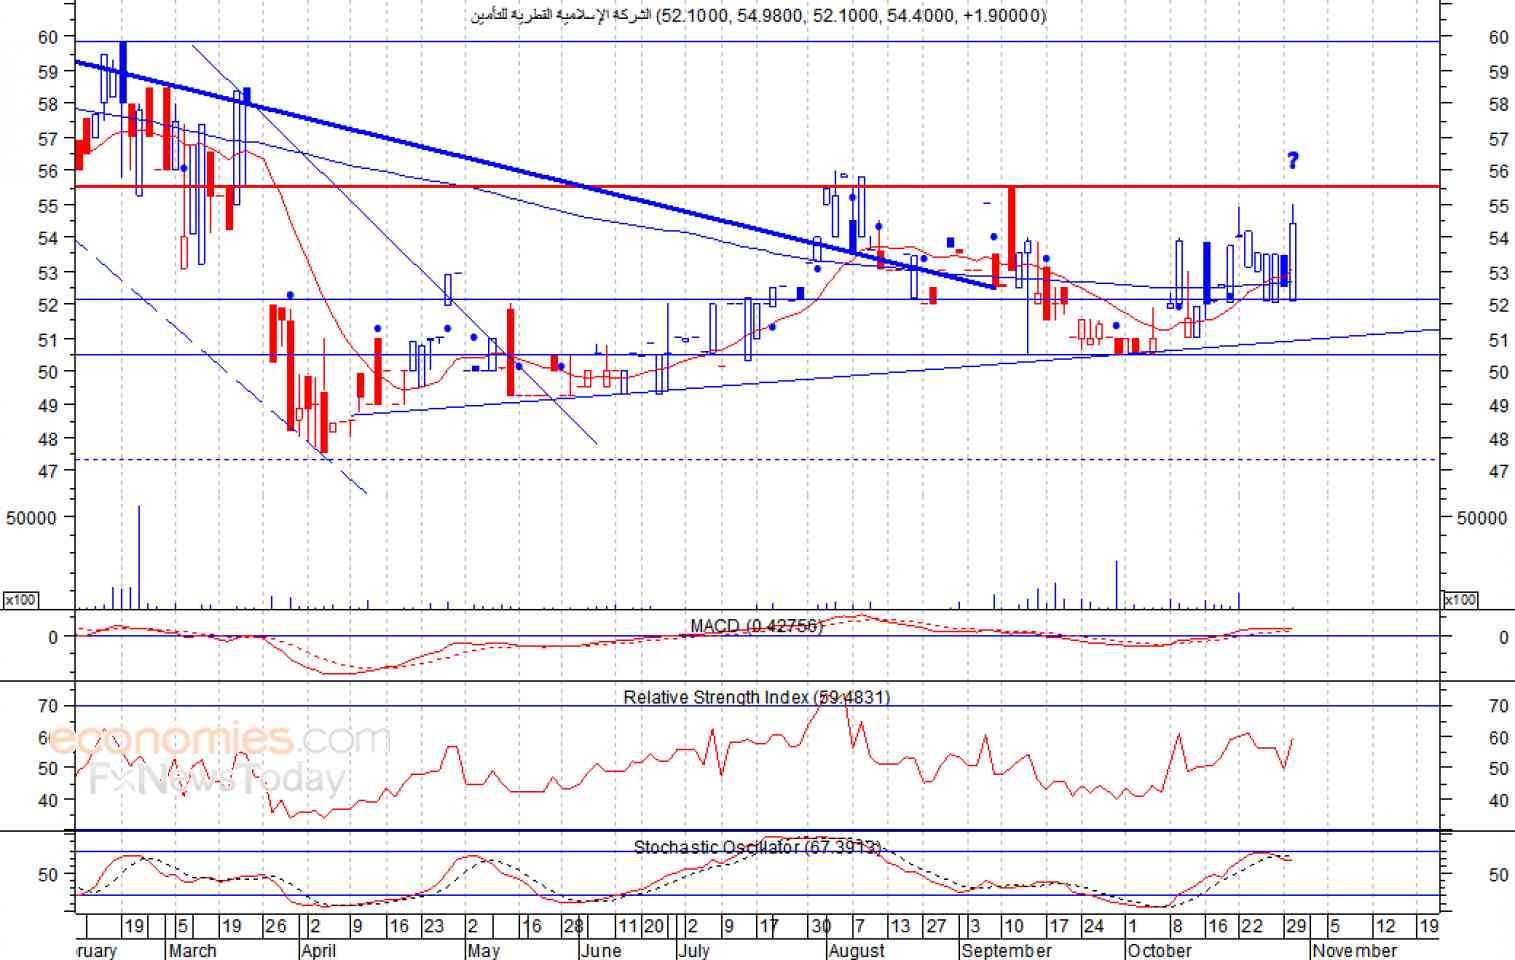Click the 40 RSI level on the right axis
The width and height of the screenshot is (1515, 960).
pyautogui.click(x=1498, y=800)
